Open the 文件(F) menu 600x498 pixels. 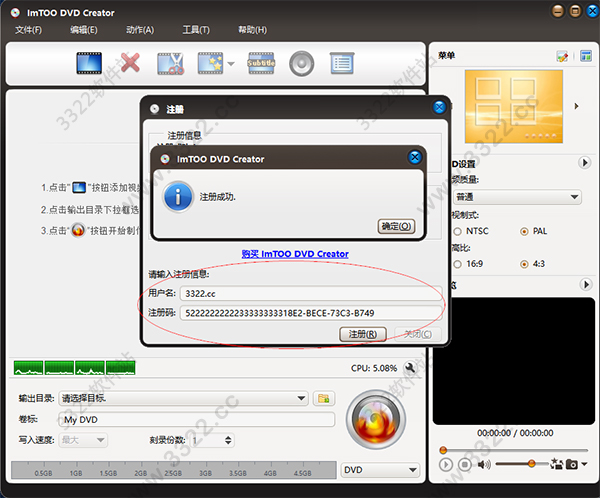(28, 30)
